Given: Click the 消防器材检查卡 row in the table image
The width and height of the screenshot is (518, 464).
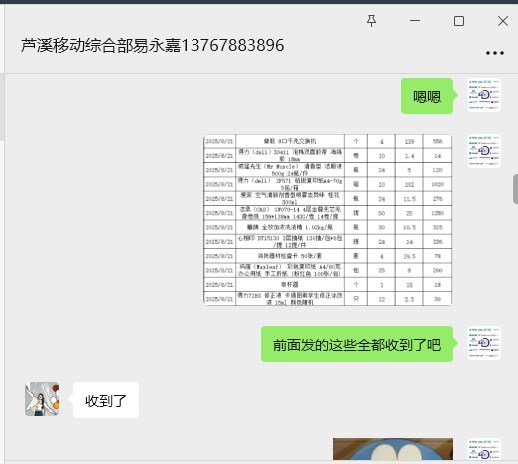Looking at the screenshot, I should [x=327, y=256].
